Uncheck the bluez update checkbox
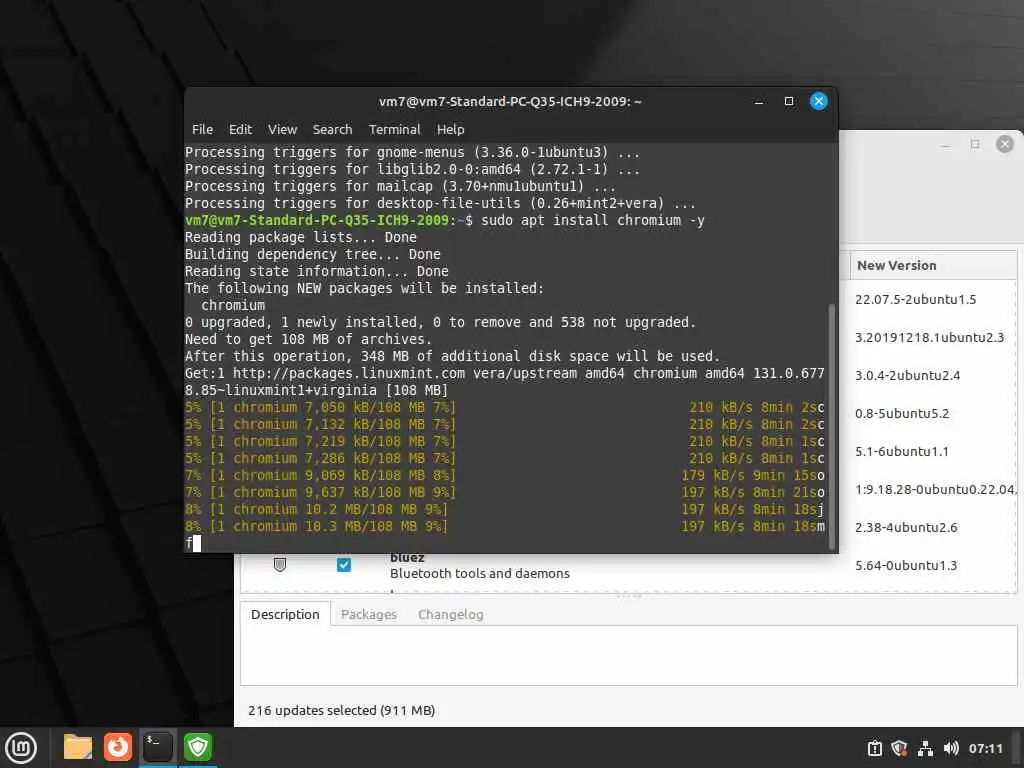Viewport: 1024px width, 768px height. pos(344,565)
